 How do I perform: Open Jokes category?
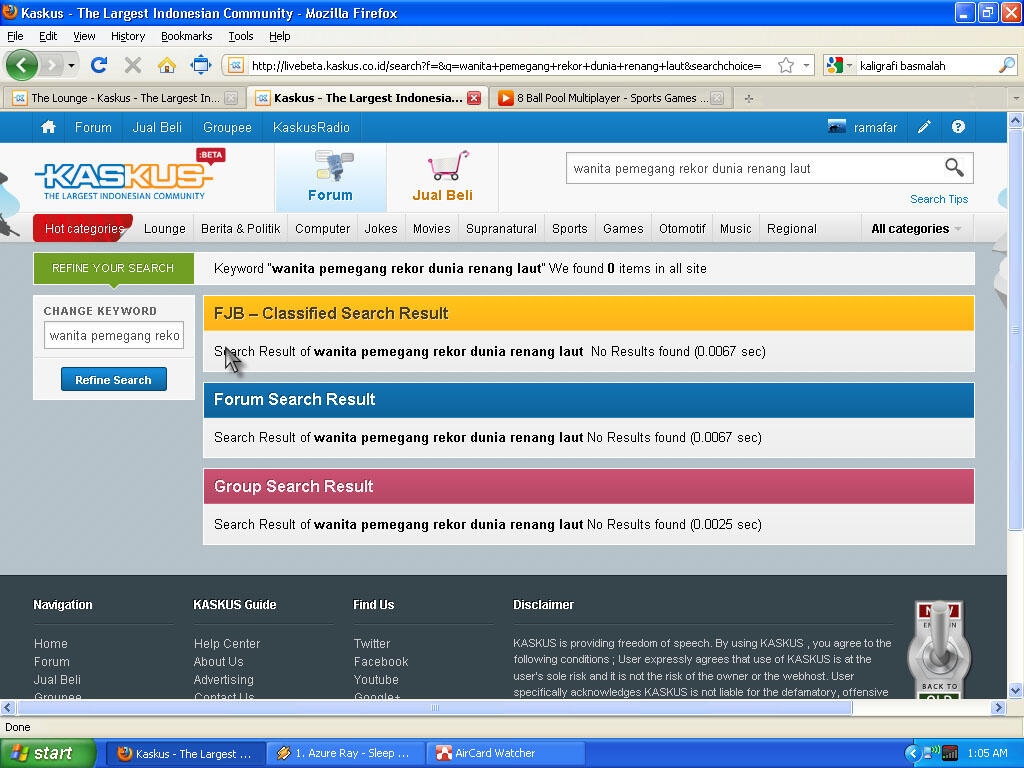click(x=381, y=229)
